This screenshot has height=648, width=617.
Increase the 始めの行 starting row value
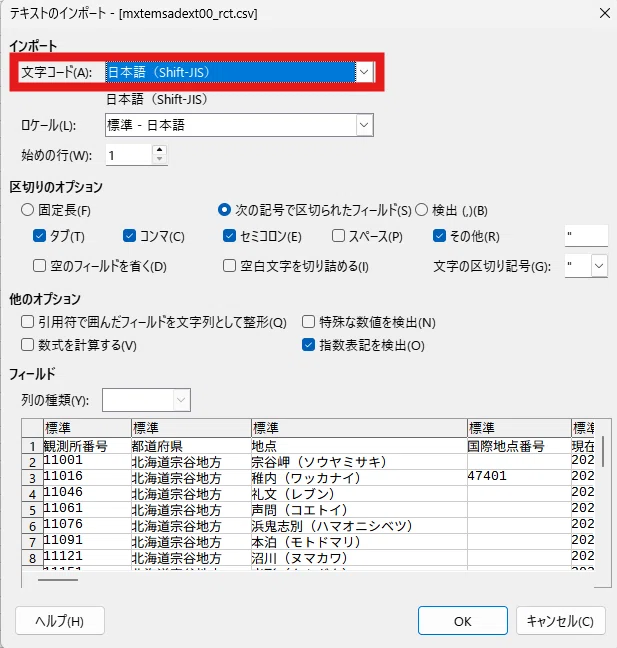pos(160,150)
